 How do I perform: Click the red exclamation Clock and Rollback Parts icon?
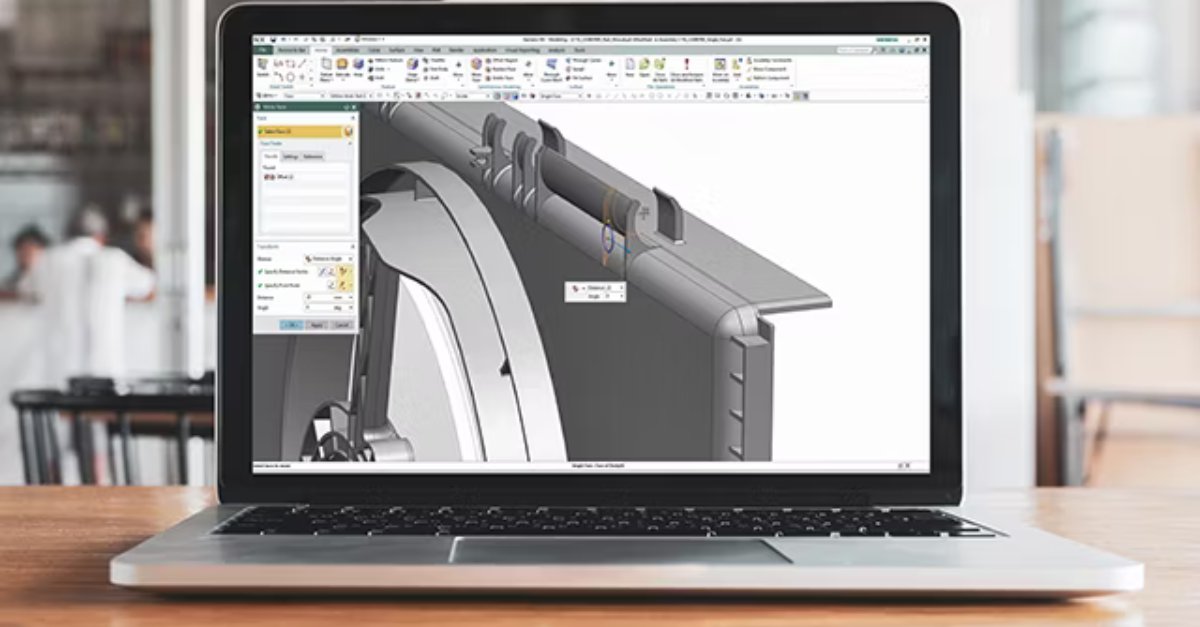[687, 63]
